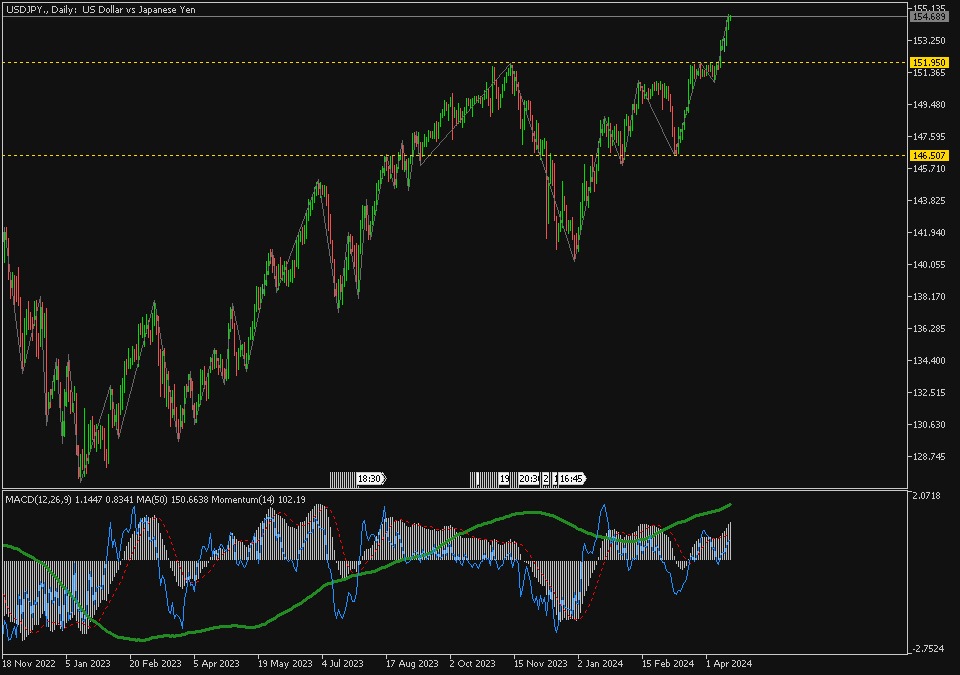Viewport: 960px width, 675px height.
Task: Click the '15 Feb 2024' date on time axis
Action: click(668, 663)
